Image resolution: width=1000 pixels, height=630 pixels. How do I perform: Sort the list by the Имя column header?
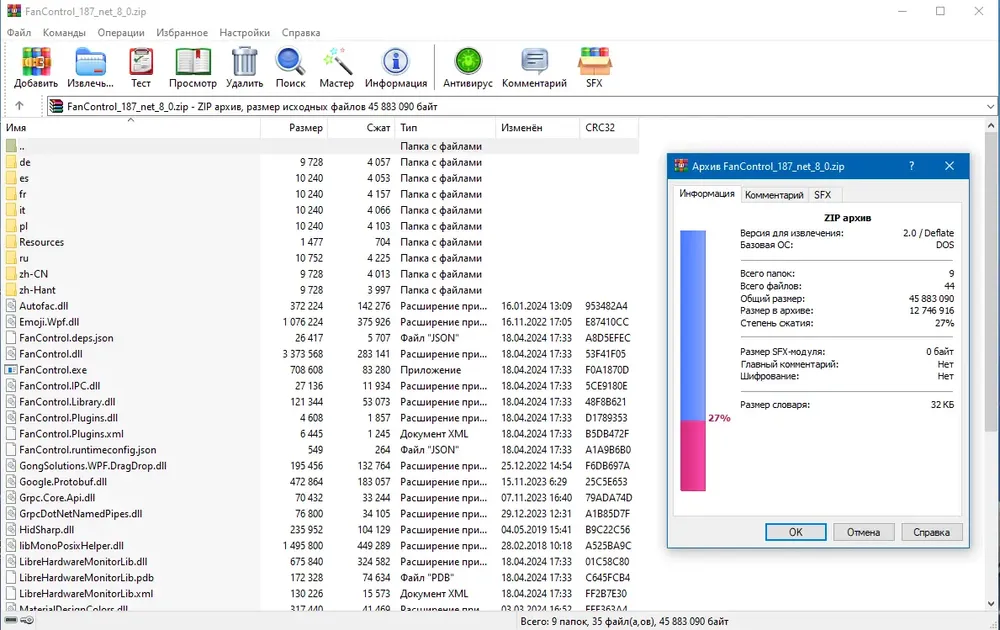(x=131, y=128)
